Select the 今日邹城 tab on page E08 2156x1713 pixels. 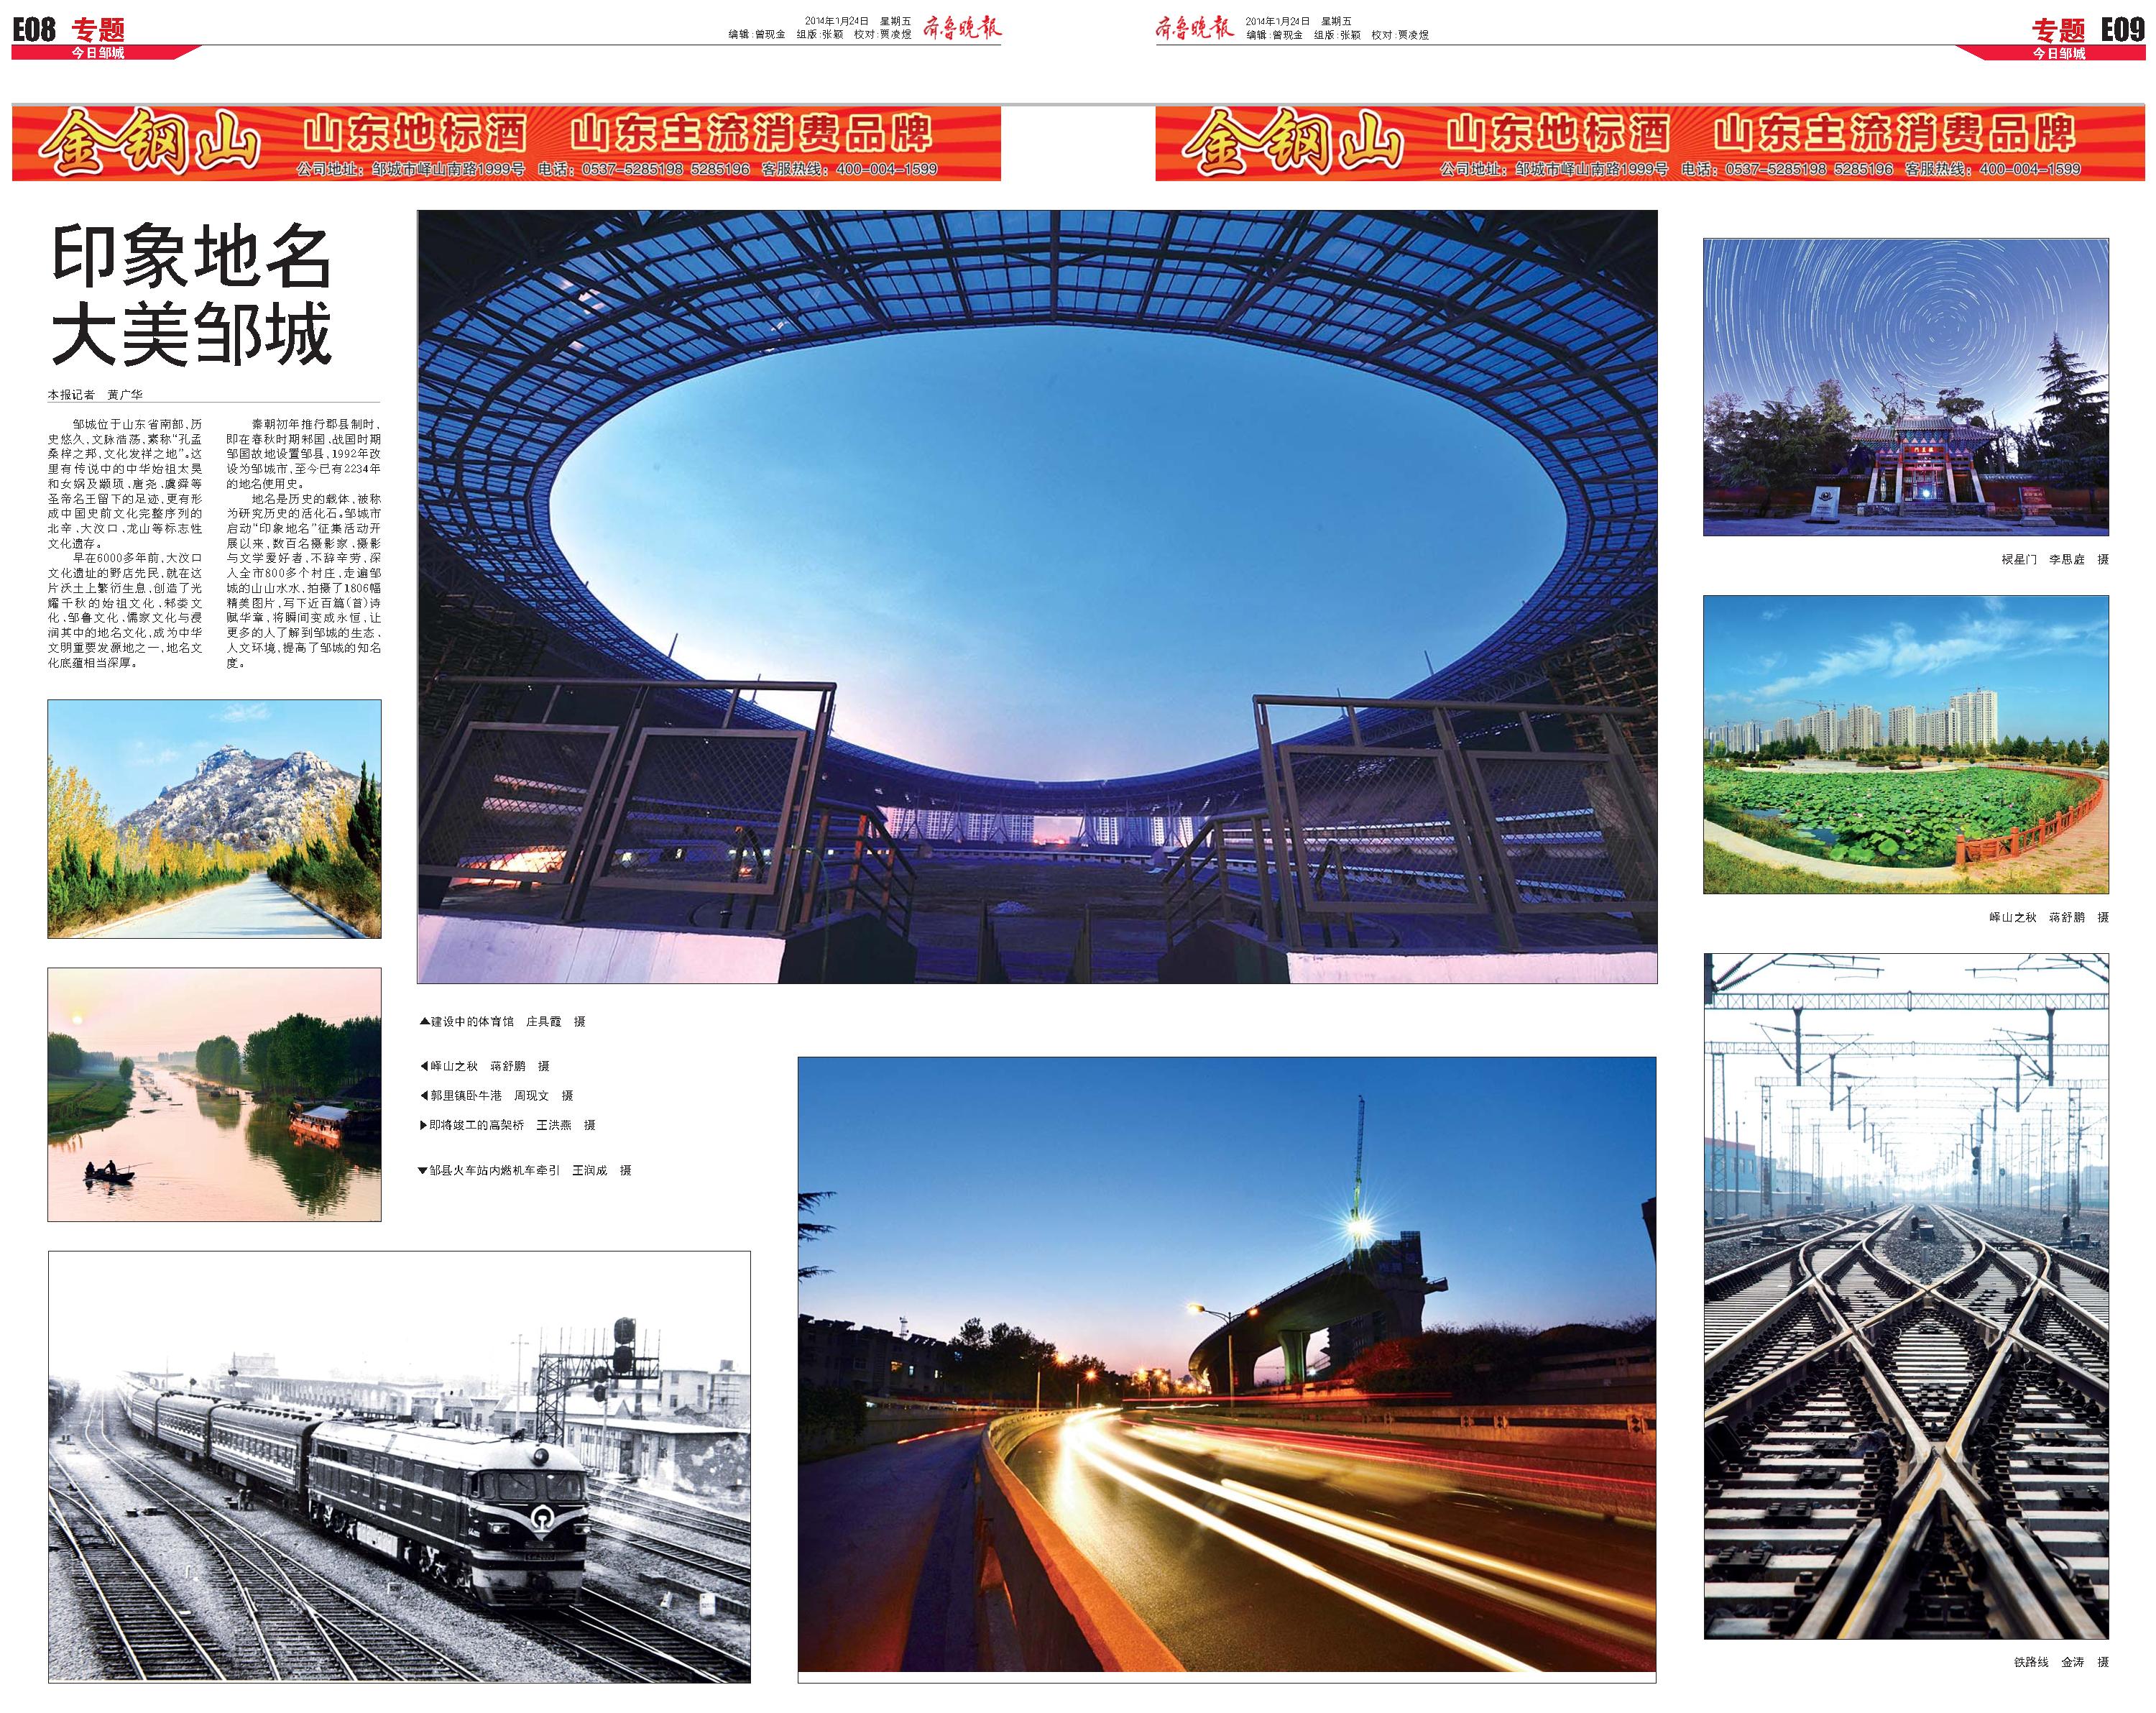coord(98,53)
